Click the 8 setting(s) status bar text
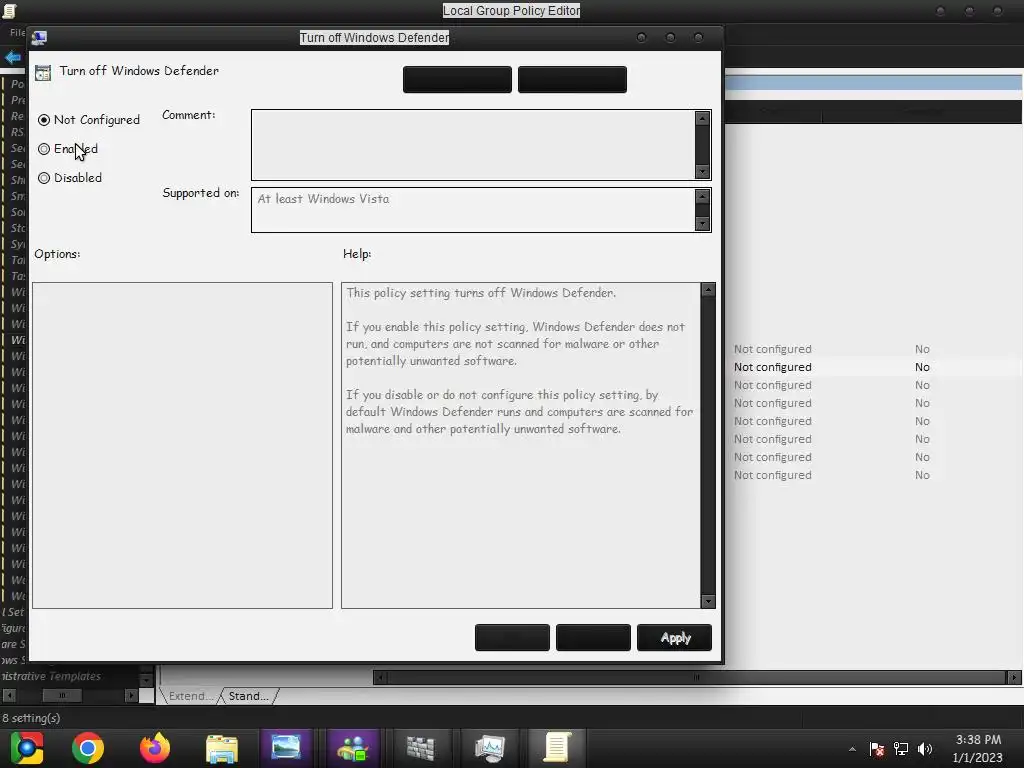Screen dimensions: 1024x768 [x=31, y=718]
